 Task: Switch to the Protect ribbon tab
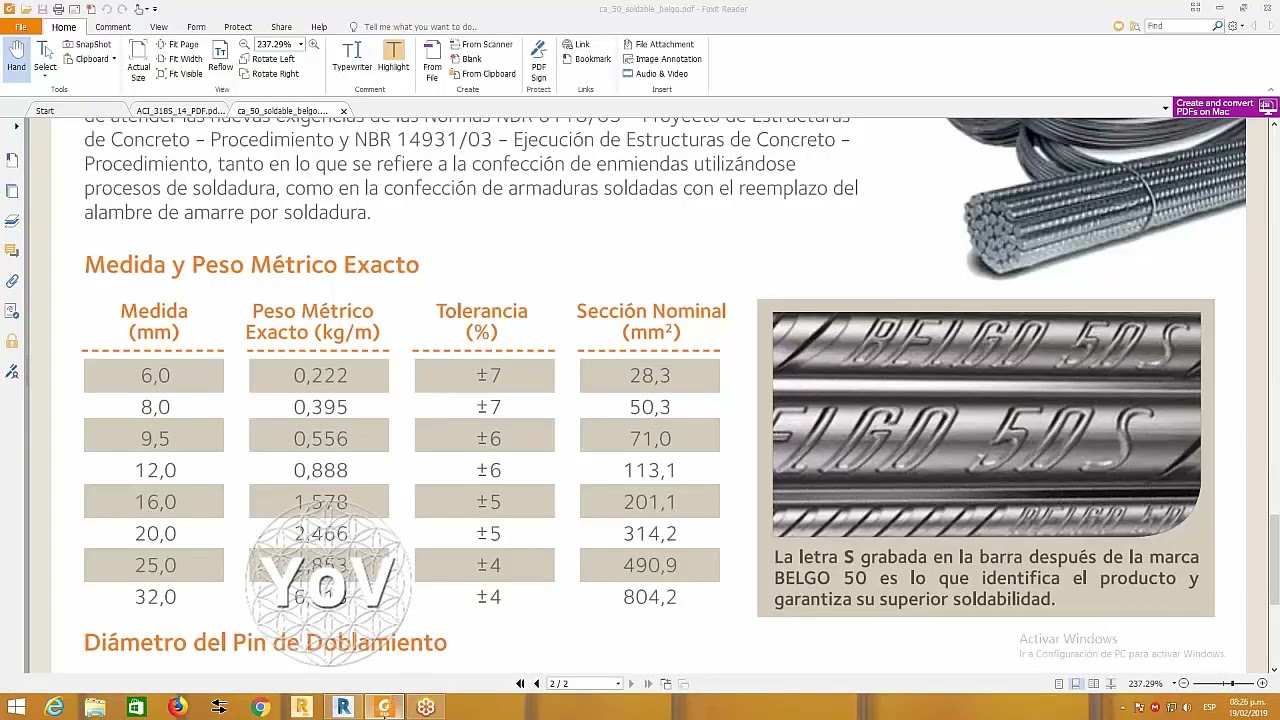[238, 27]
